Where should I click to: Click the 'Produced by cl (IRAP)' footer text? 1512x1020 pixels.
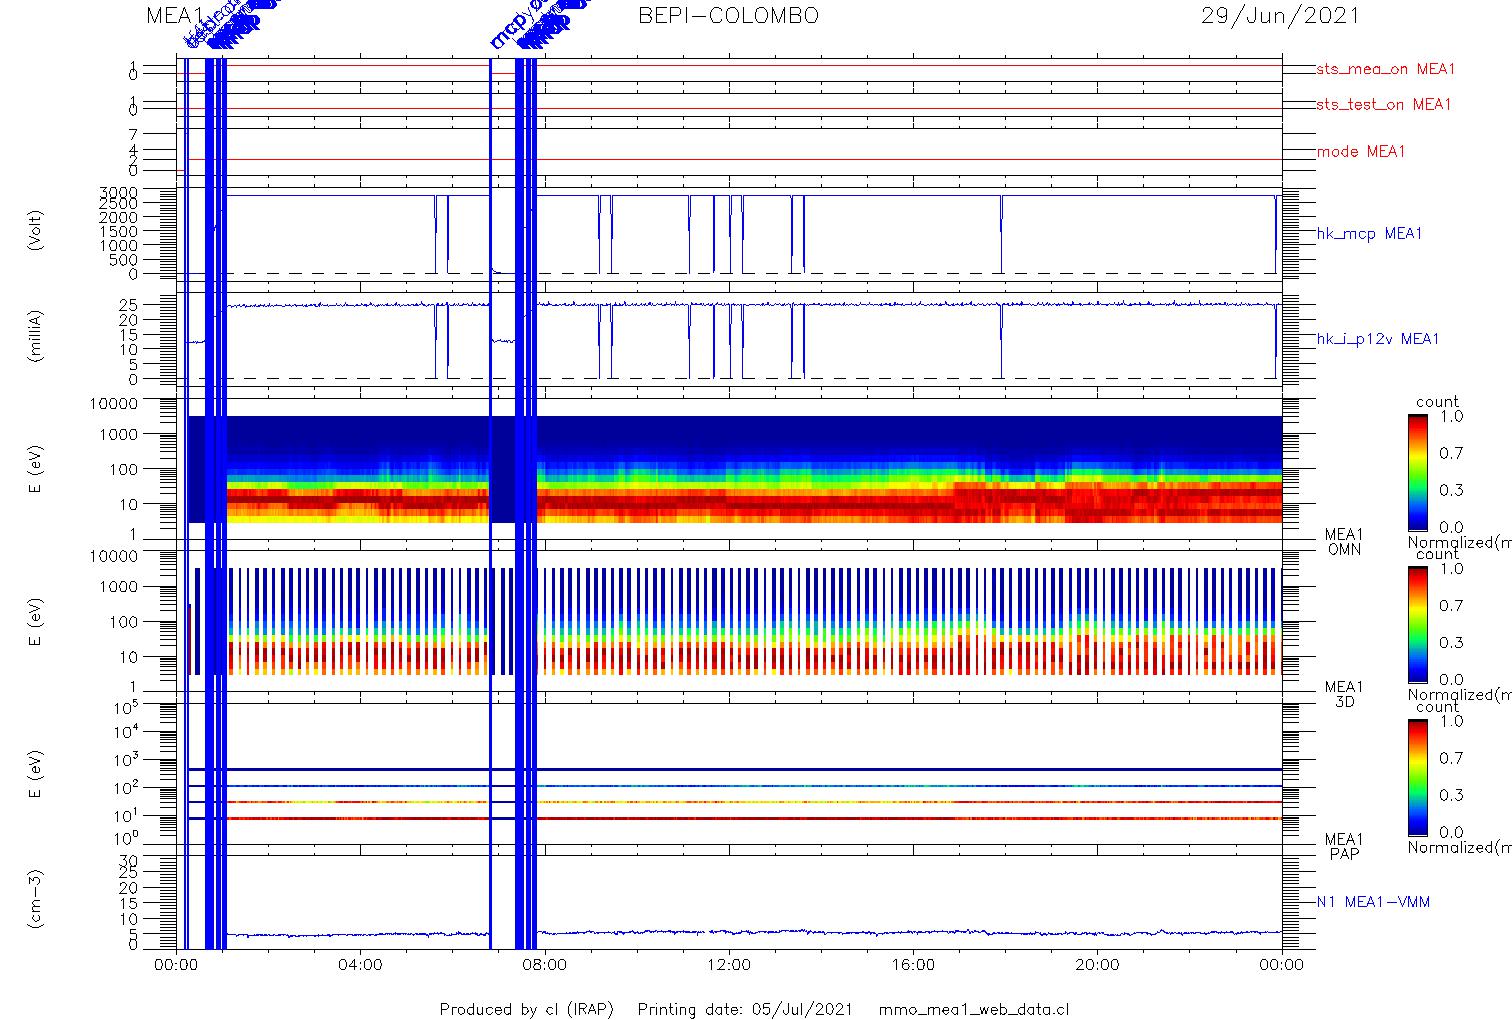[x=527, y=1009]
